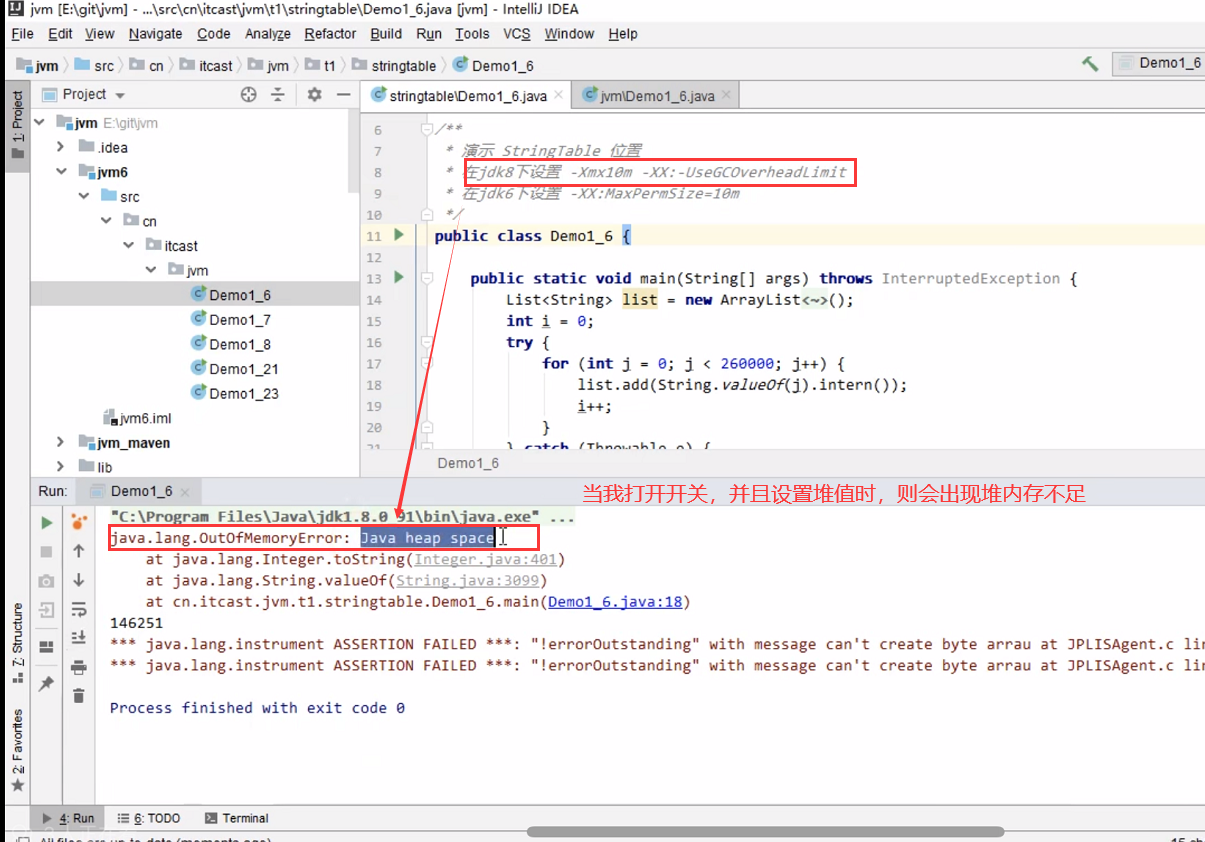Image resolution: width=1205 pixels, height=842 pixels.
Task: Select Demo1_8 in the project tree
Action: point(240,344)
